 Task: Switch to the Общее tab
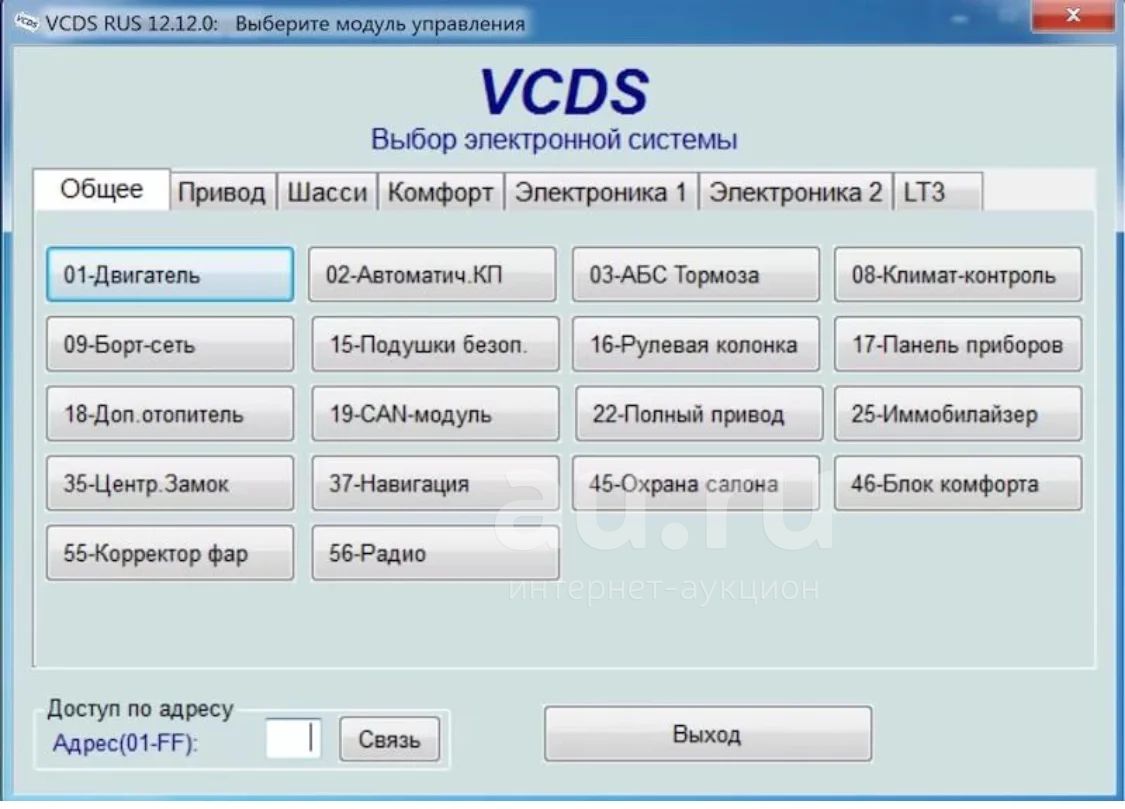tap(102, 189)
